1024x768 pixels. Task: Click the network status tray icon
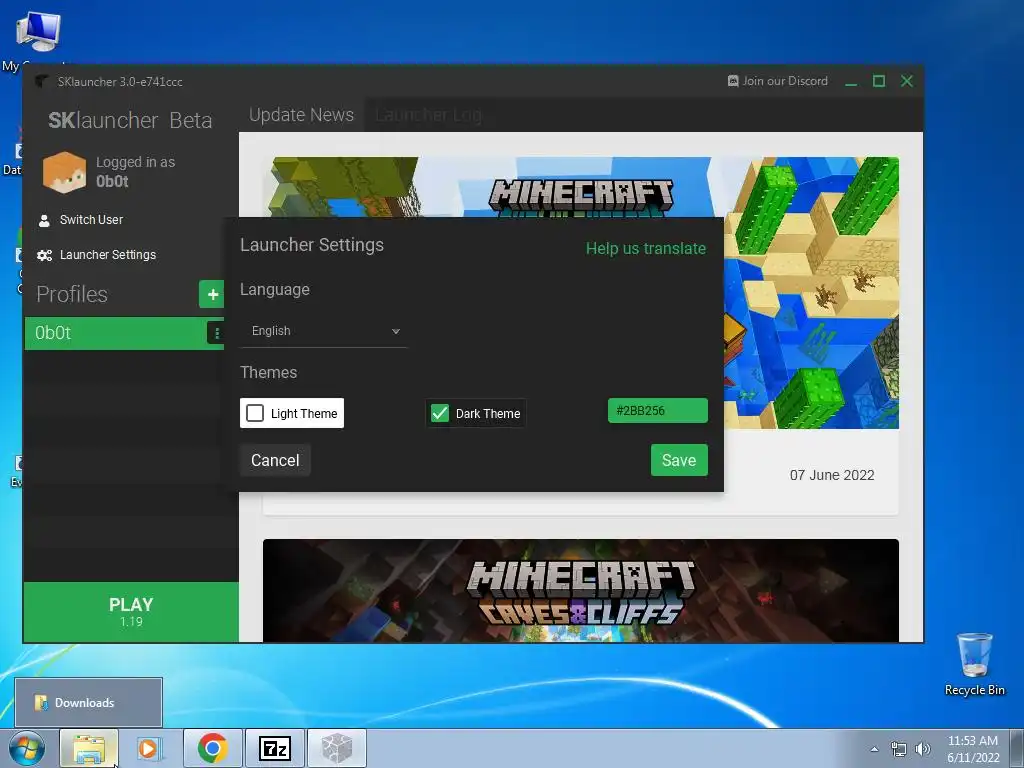[899, 749]
